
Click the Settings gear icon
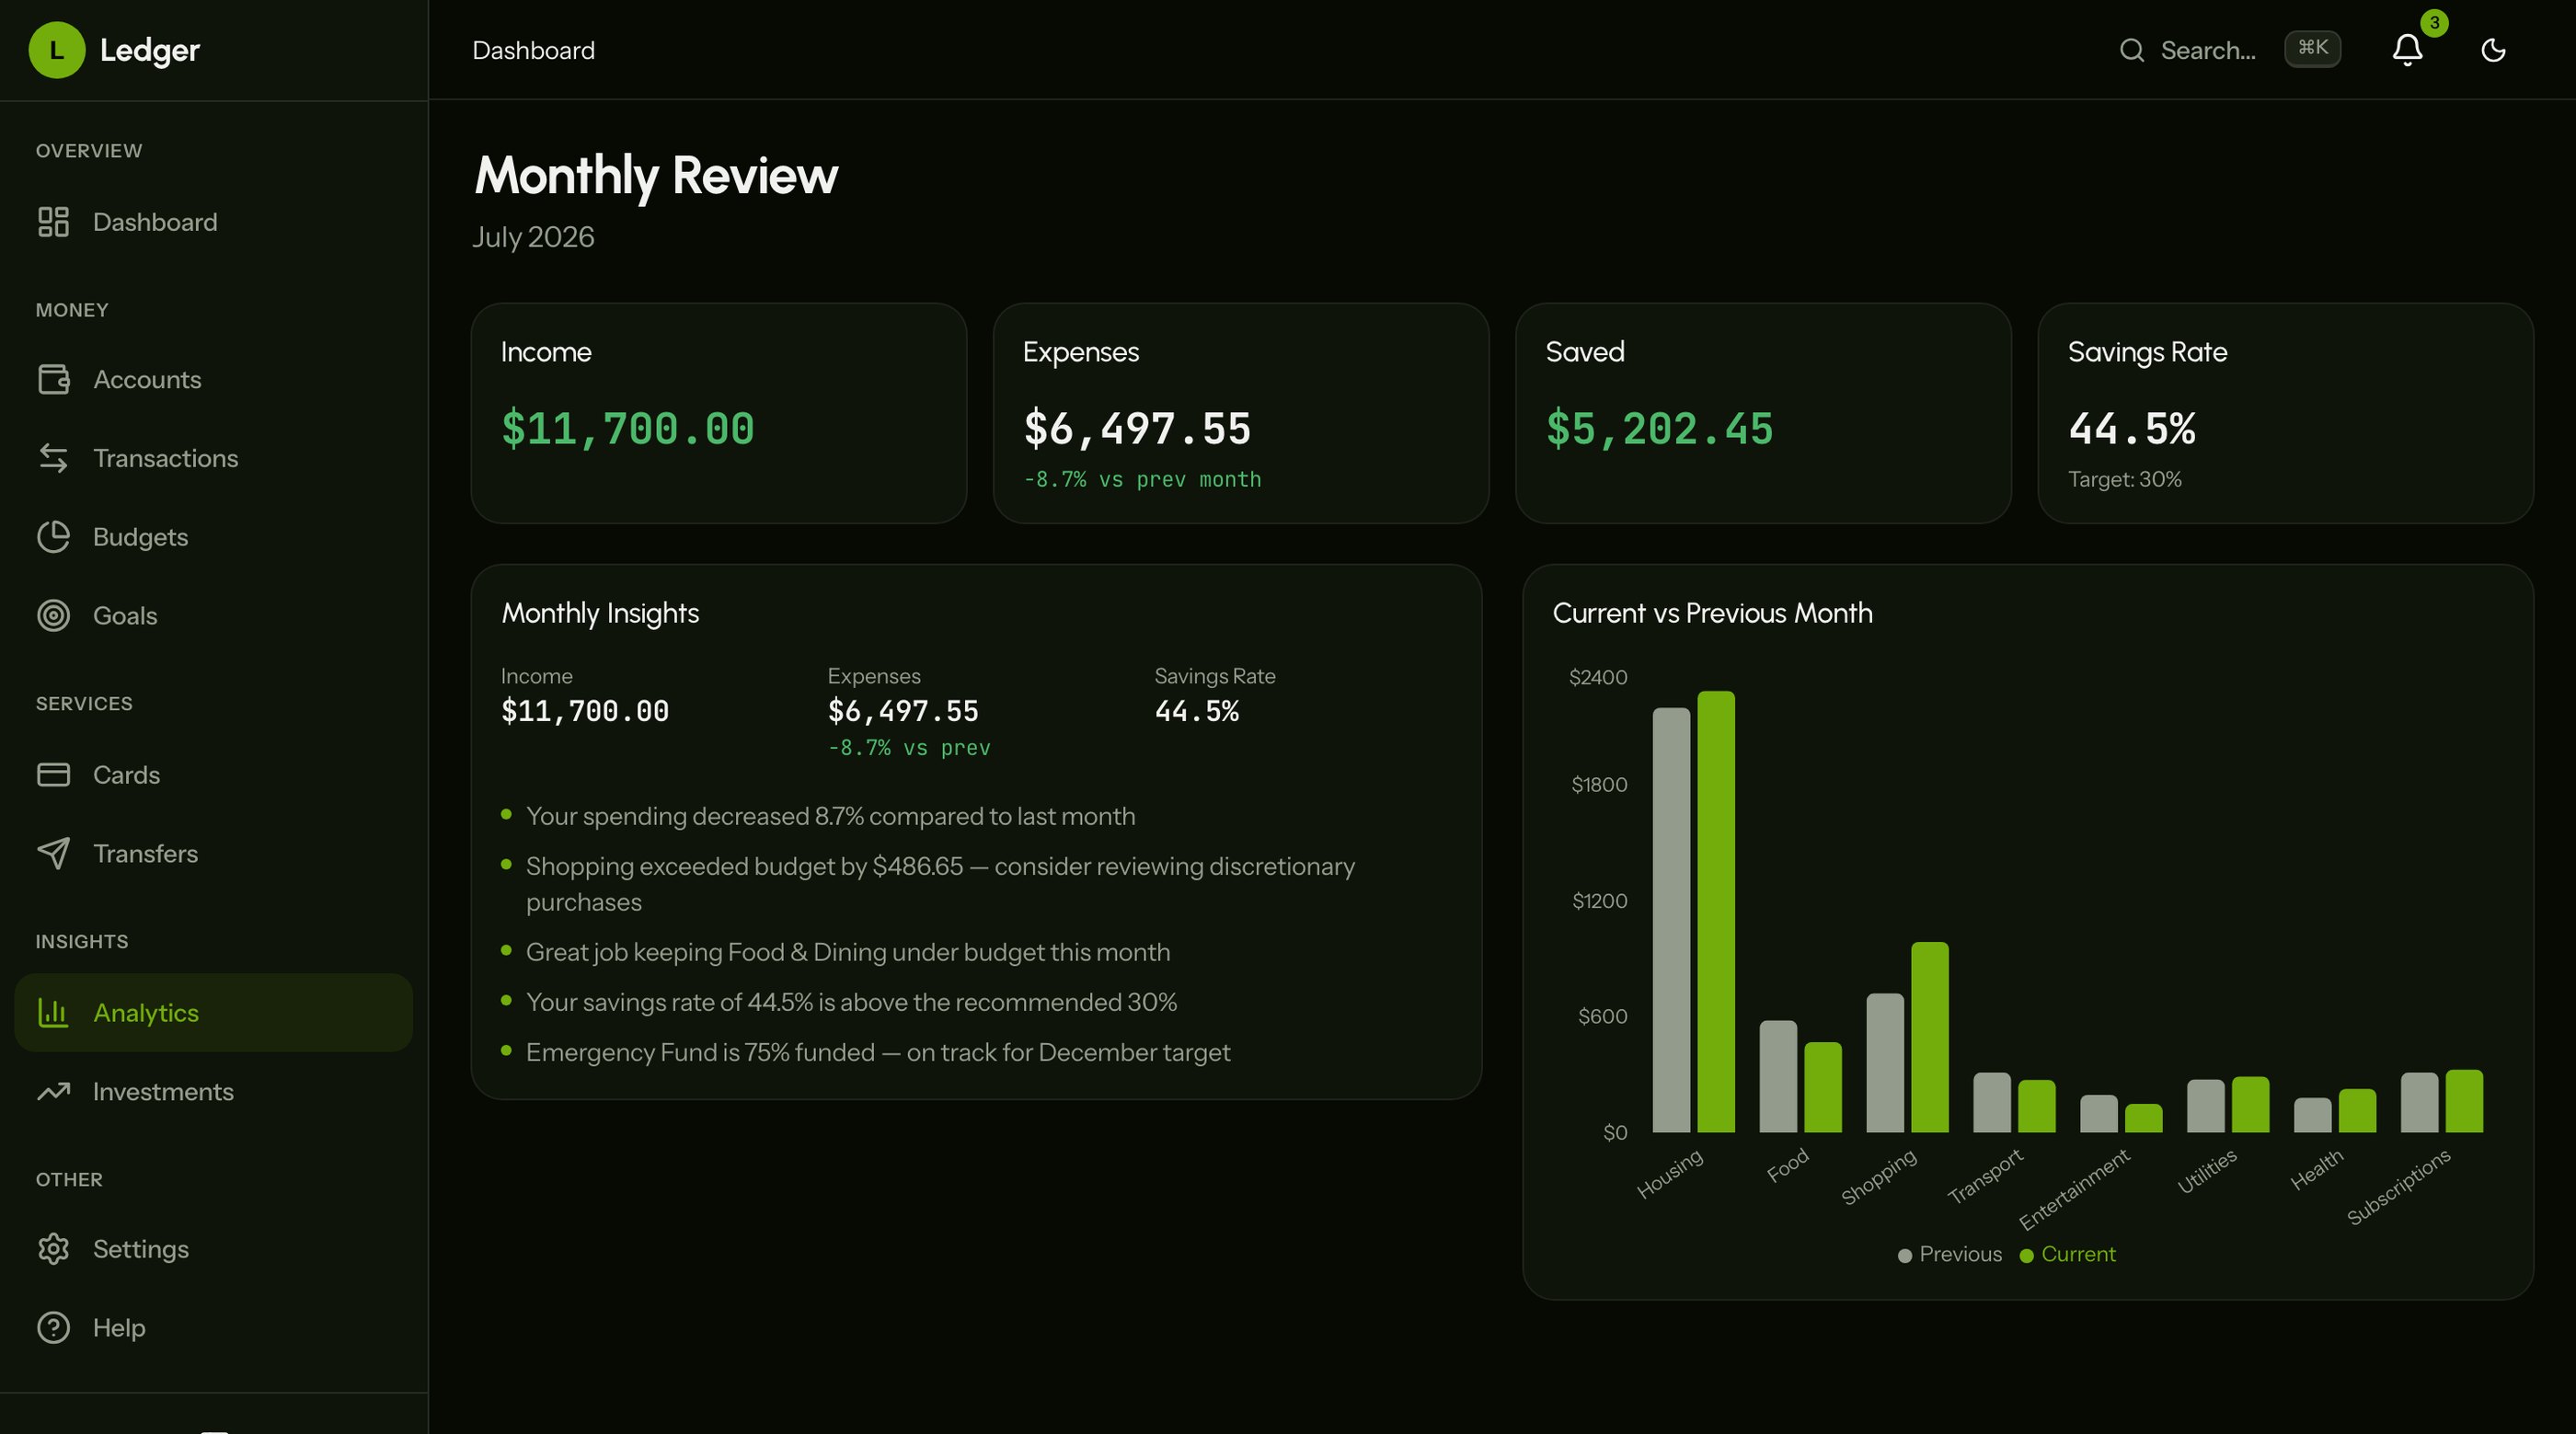pyautogui.click(x=53, y=1250)
